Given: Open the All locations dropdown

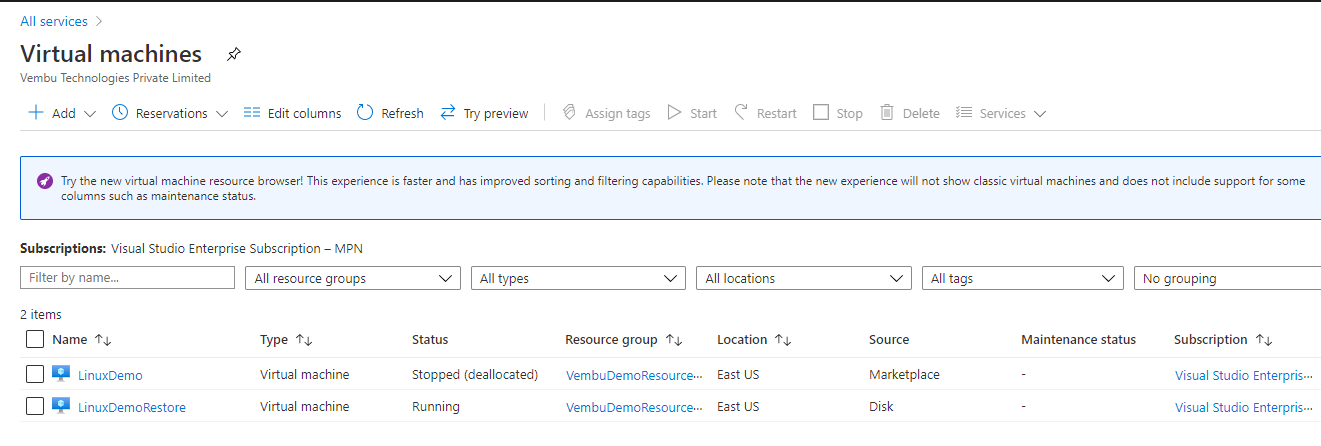Looking at the screenshot, I should 804,278.
